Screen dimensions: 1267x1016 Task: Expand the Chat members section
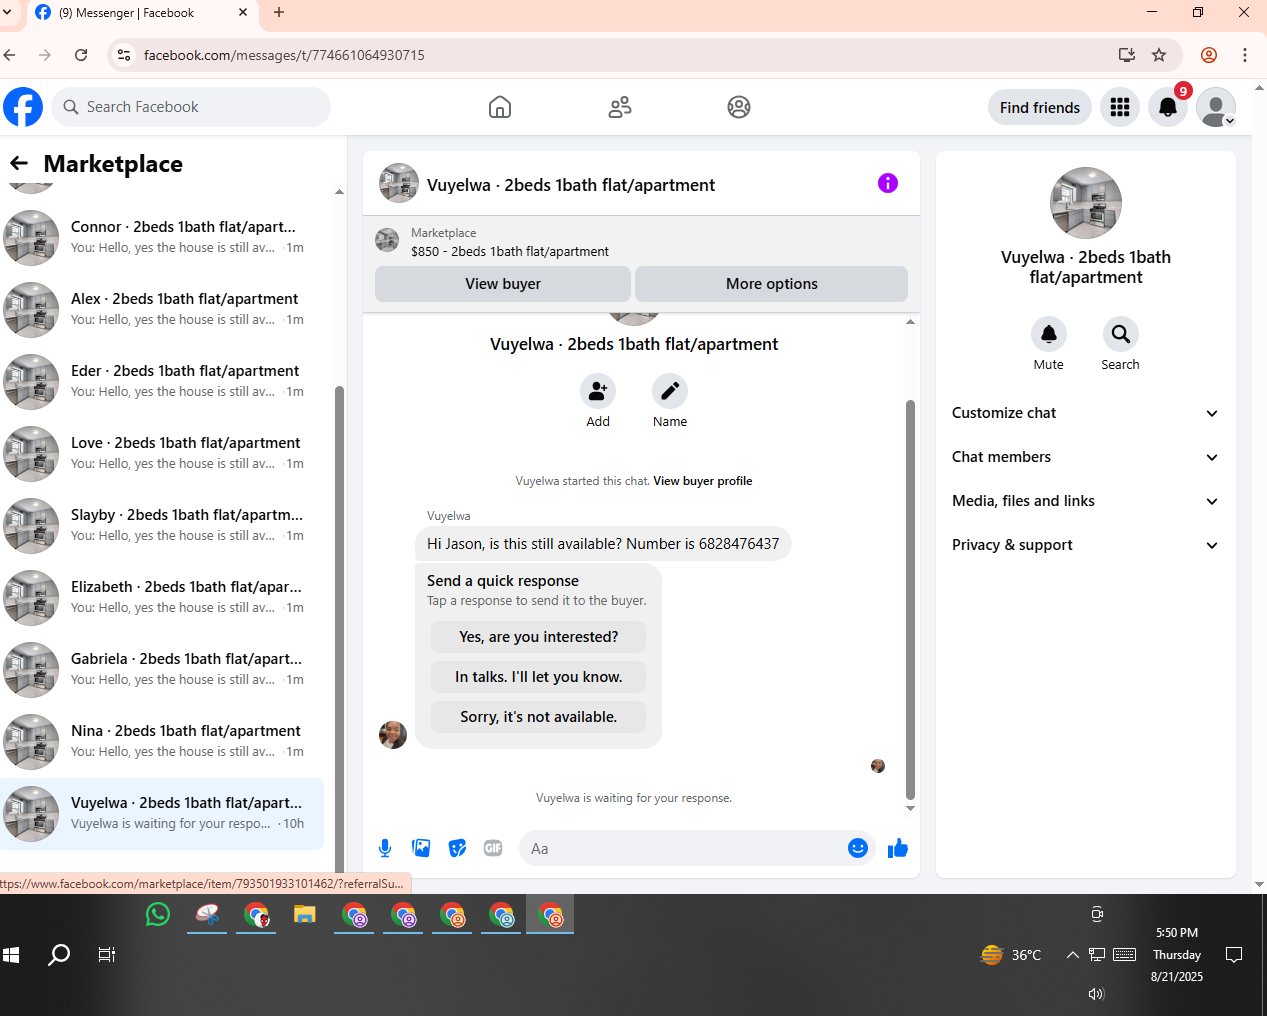click(x=1086, y=457)
